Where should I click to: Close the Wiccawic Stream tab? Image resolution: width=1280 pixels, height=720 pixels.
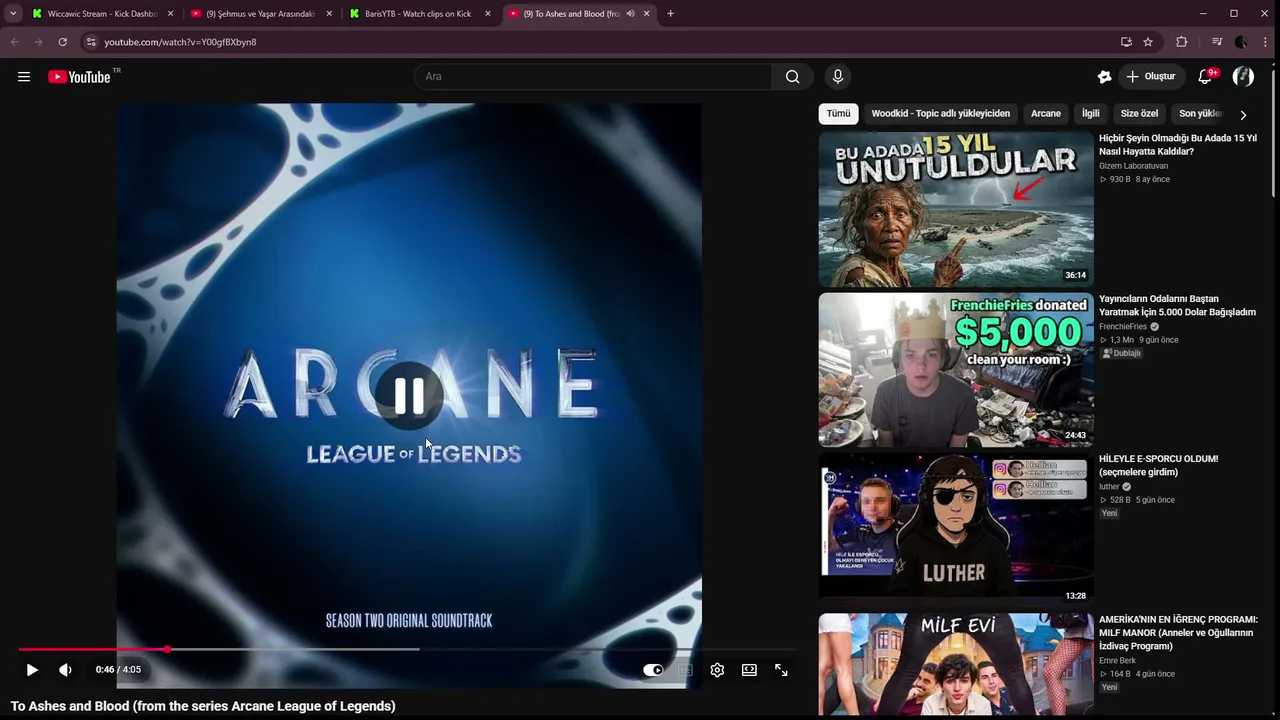[170, 14]
